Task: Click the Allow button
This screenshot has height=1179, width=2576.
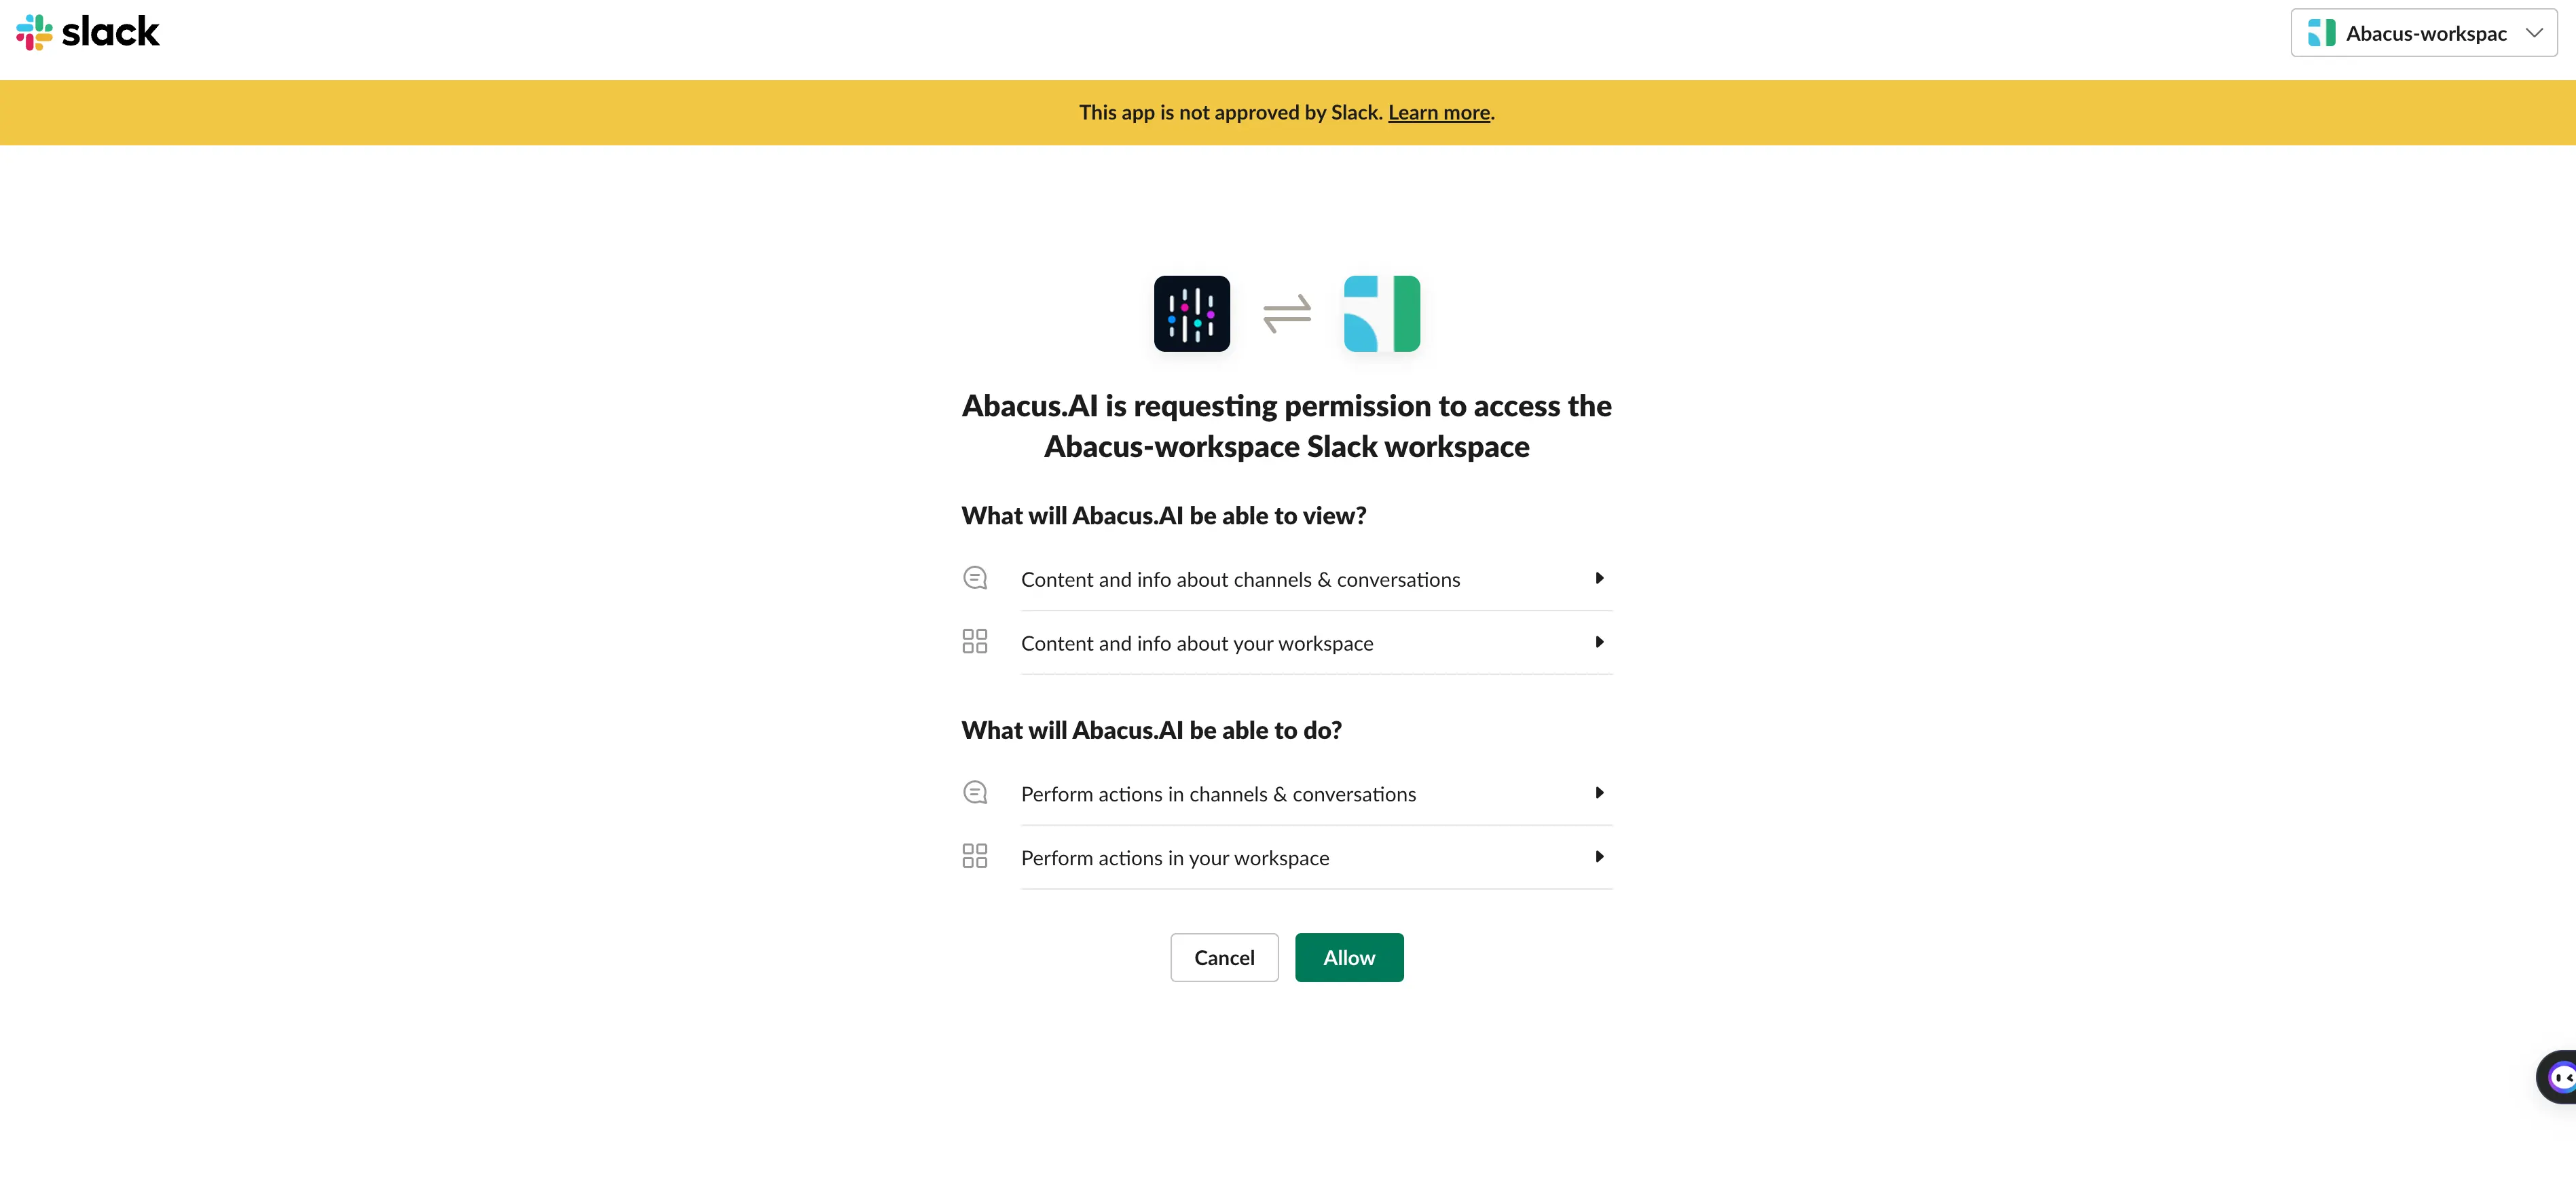Action: pyautogui.click(x=1348, y=958)
